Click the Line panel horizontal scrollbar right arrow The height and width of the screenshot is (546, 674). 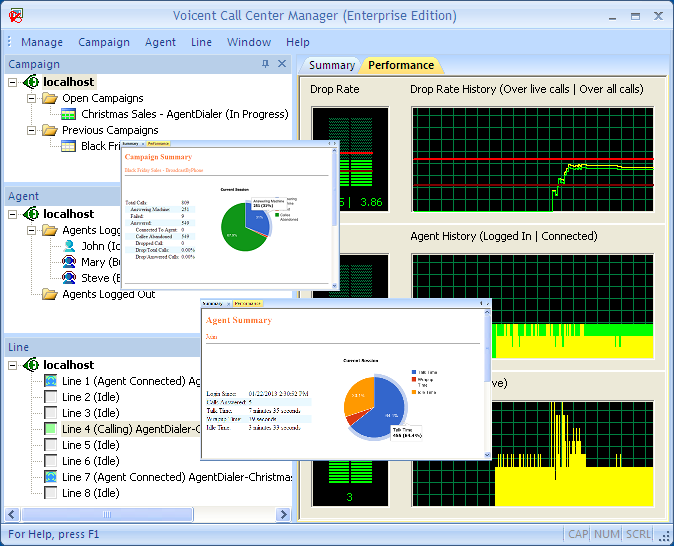(x=283, y=514)
